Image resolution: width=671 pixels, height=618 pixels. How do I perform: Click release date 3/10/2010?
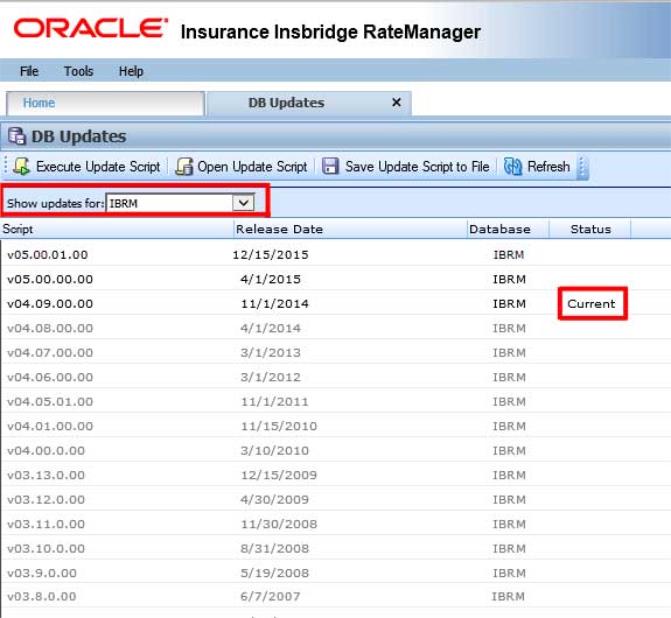tap(274, 450)
